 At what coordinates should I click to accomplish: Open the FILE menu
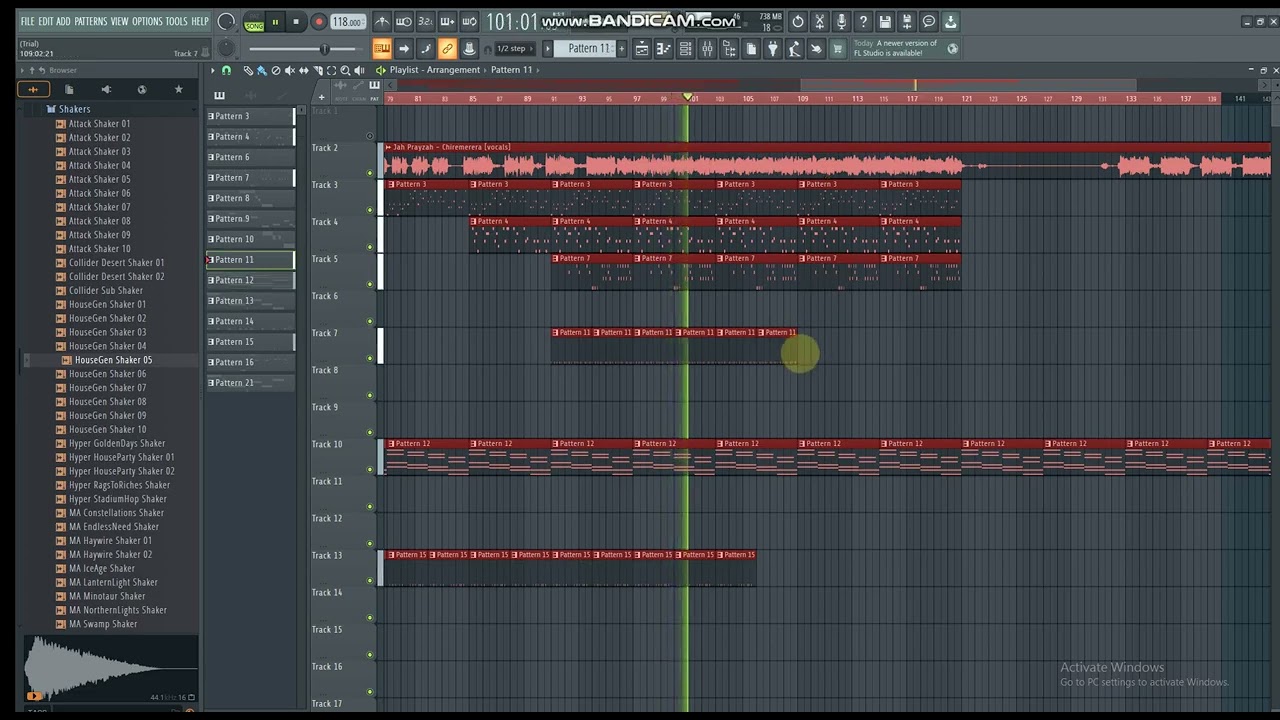click(27, 21)
